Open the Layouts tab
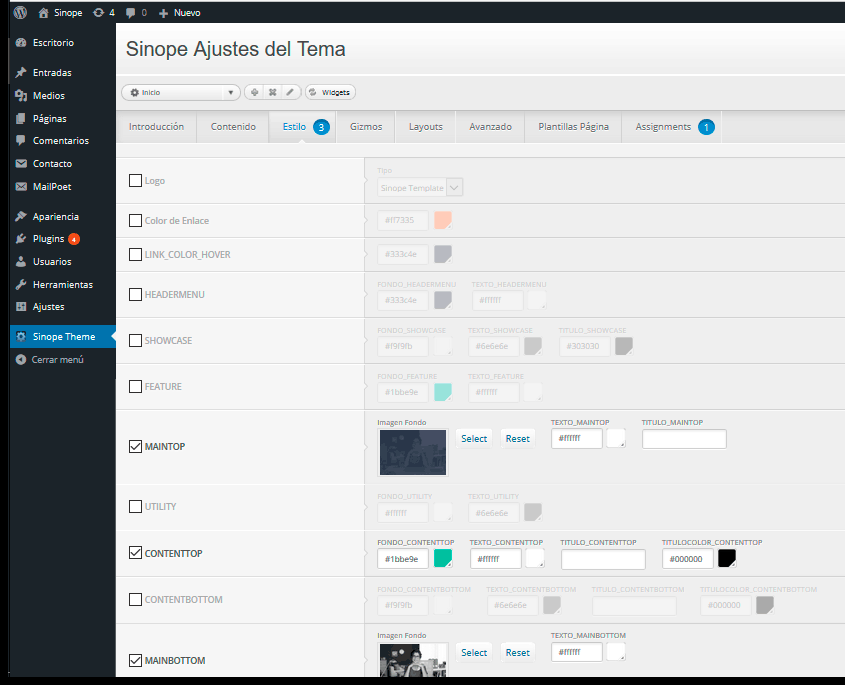Image resolution: width=845 pixels, height=685 pixels. [x=426, y=127]
